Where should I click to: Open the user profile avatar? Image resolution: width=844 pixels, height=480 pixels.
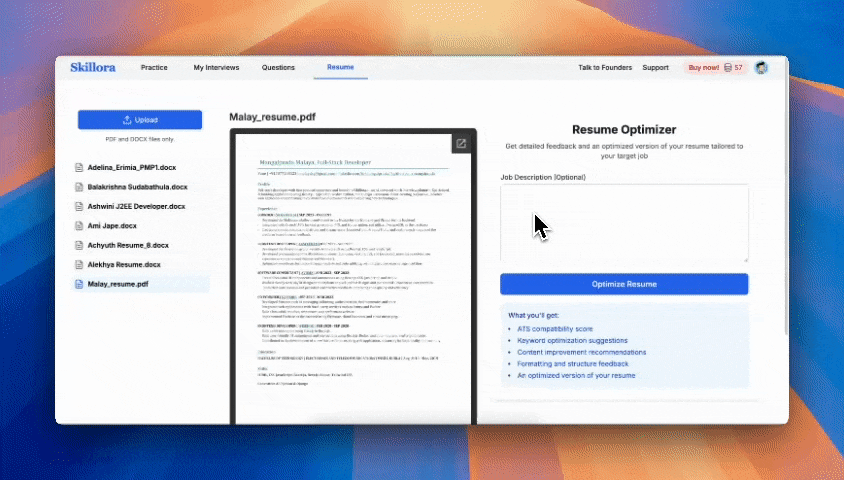click(761, 68)
